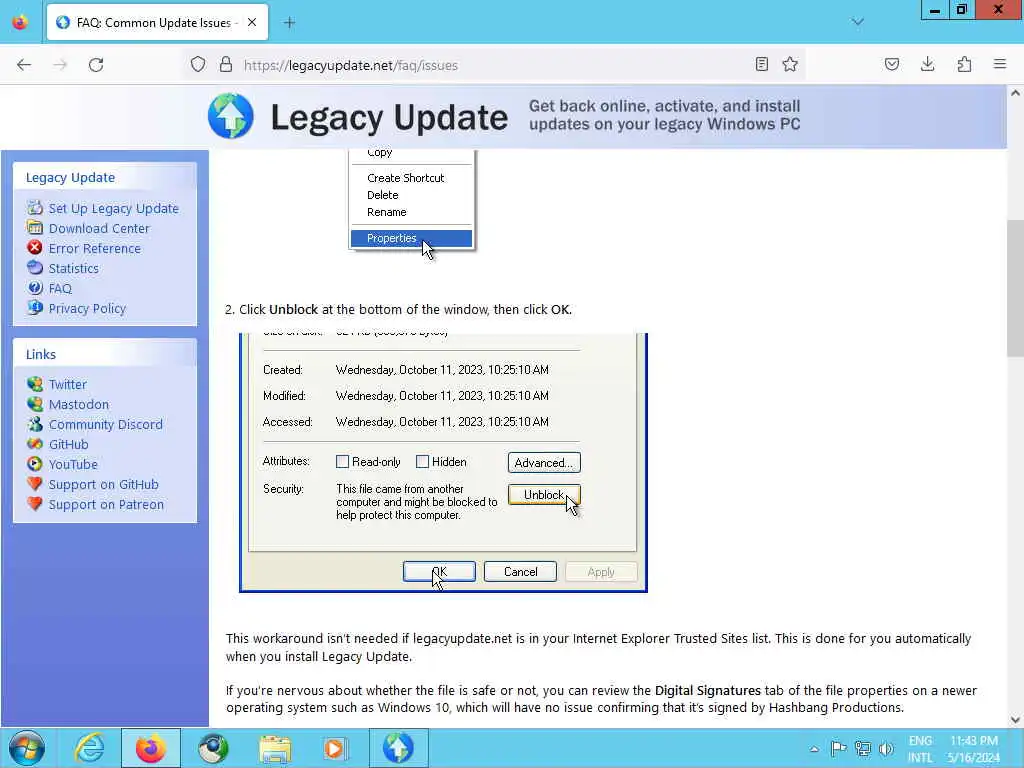
Task: Reload the page with the refresh icon
Action: (96, 65)
